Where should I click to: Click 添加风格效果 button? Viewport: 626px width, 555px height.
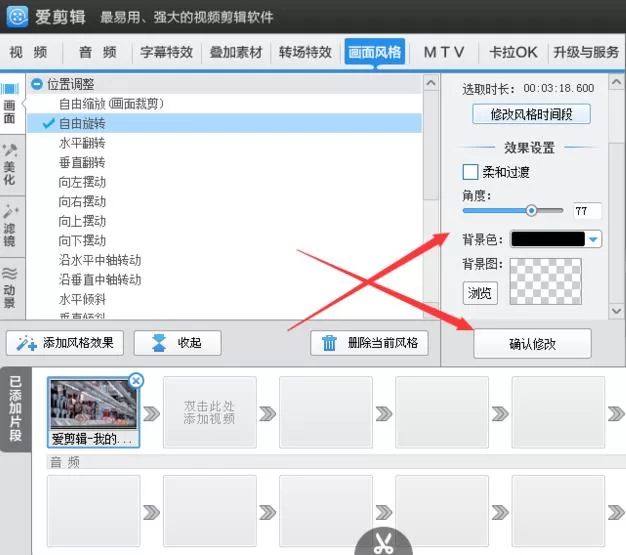click(65, 343)
